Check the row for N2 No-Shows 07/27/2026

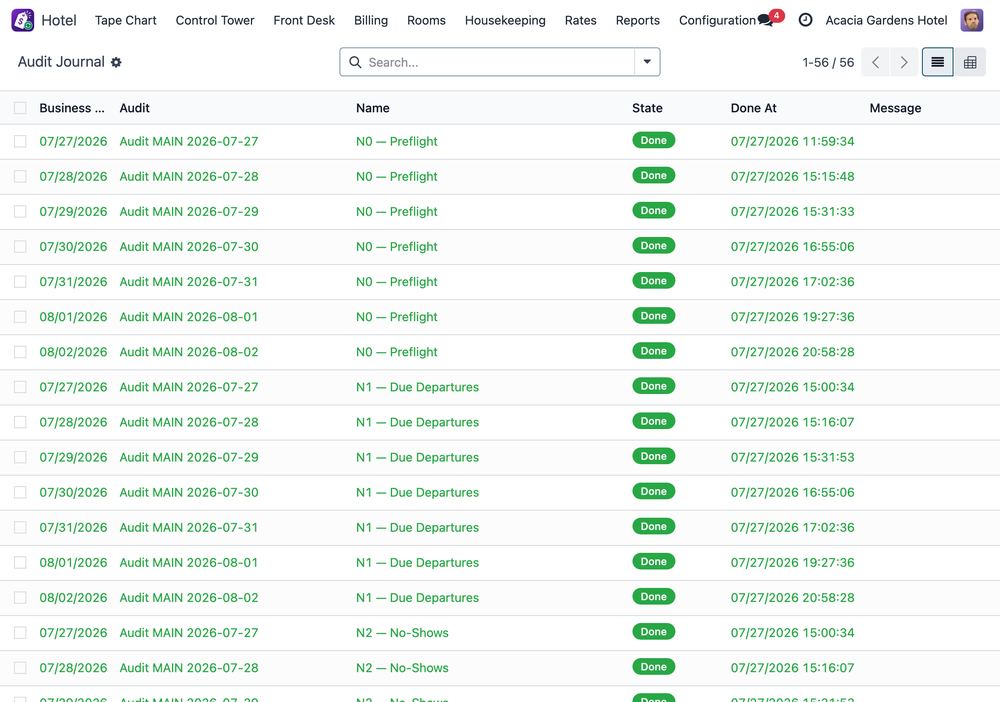point(20,633)
